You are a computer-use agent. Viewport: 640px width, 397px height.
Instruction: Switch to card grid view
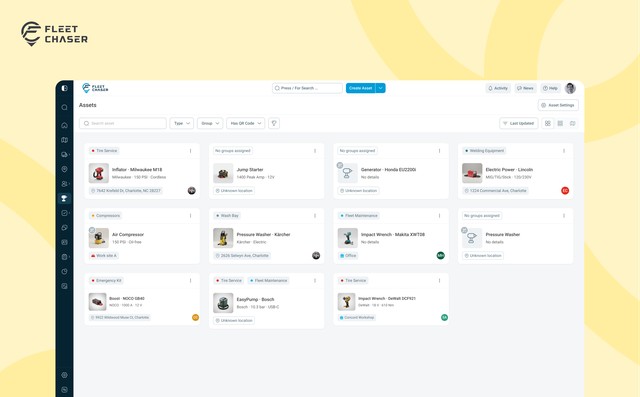548,123
